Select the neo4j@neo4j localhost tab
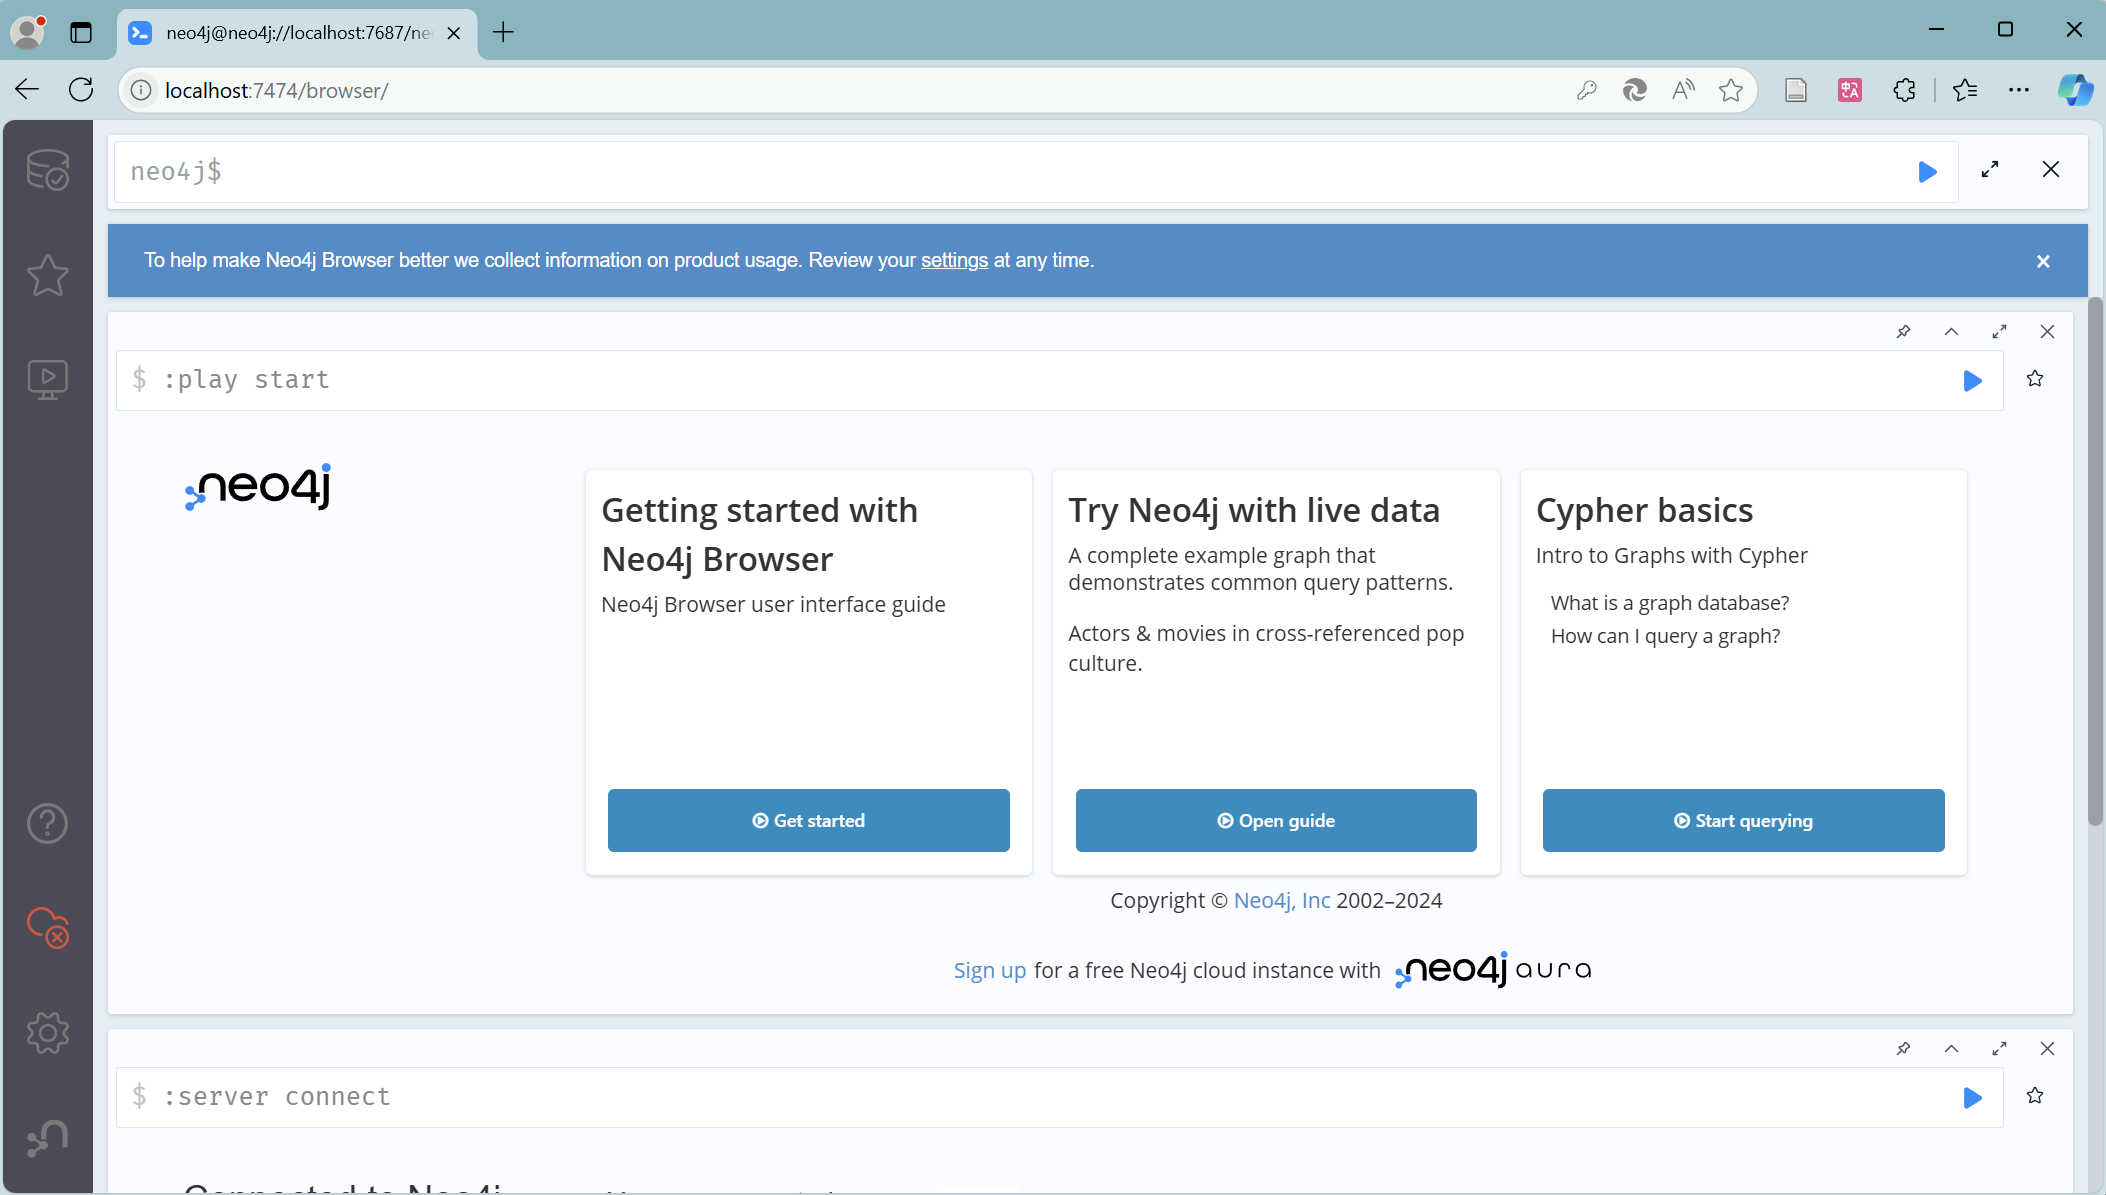The image size is (2106, 1195). pos(297,33)
